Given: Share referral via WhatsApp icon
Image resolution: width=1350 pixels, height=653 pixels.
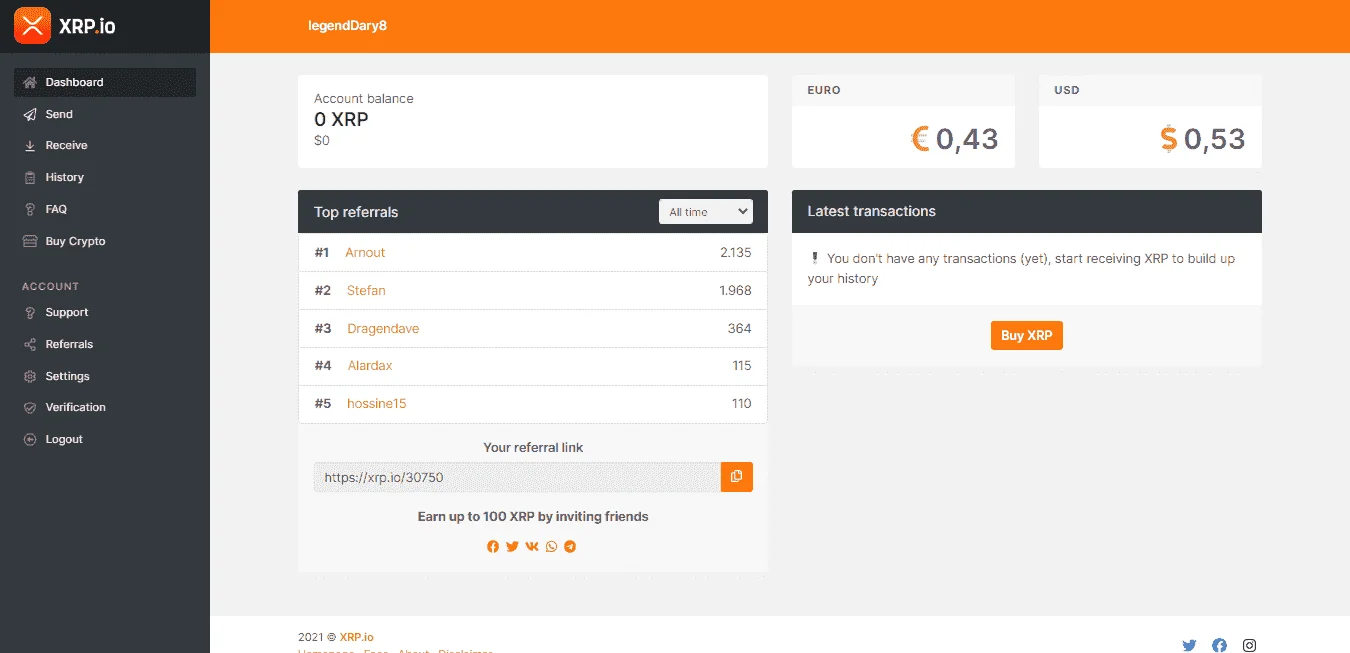Looking at the screenshot, I should point(551,547).
